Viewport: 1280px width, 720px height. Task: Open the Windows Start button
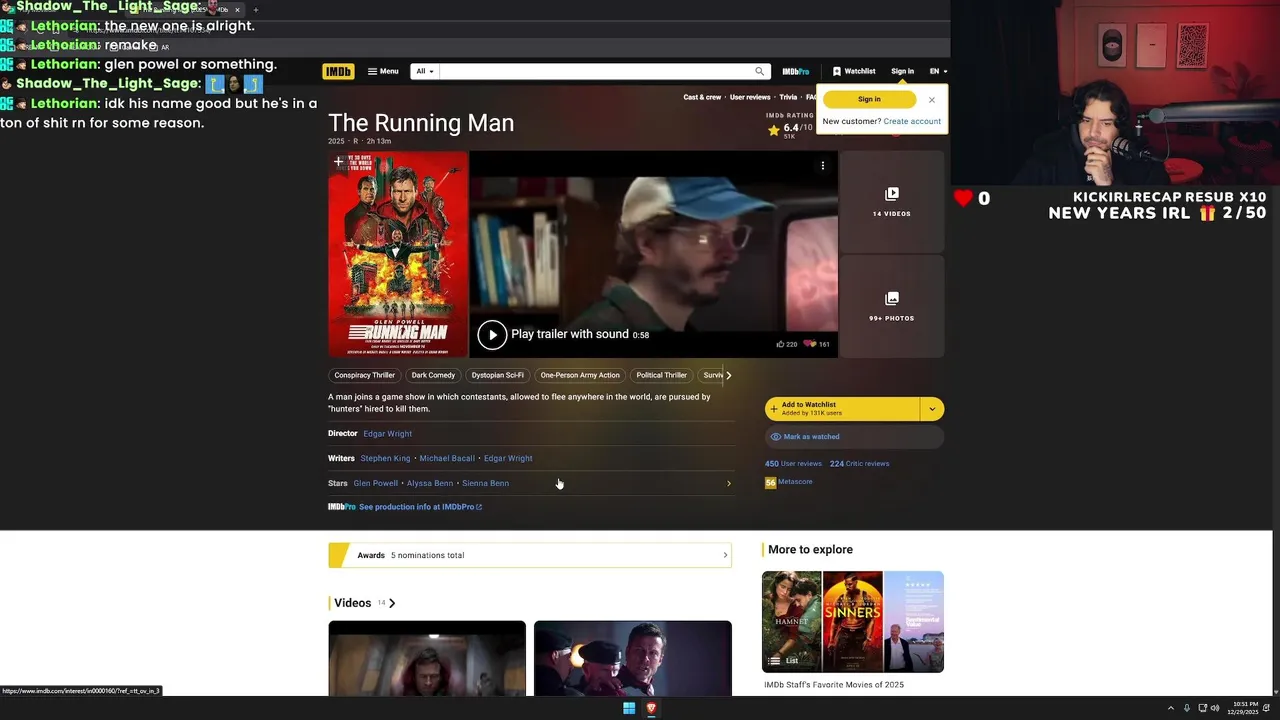click(x=629, y=708)
